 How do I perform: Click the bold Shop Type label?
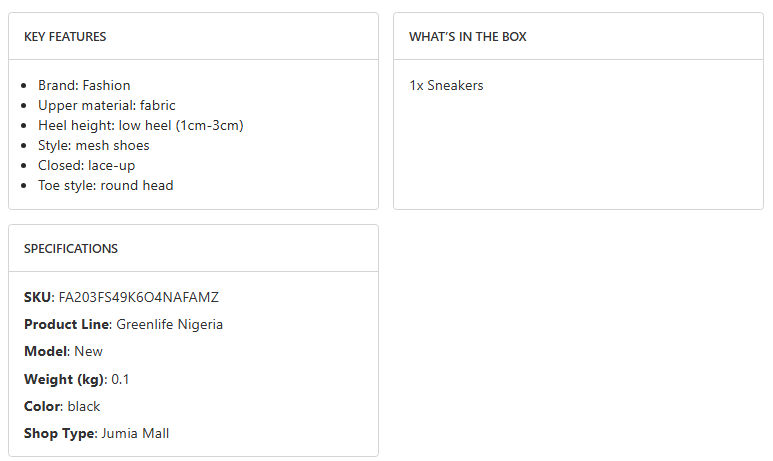tap(59, 434)
